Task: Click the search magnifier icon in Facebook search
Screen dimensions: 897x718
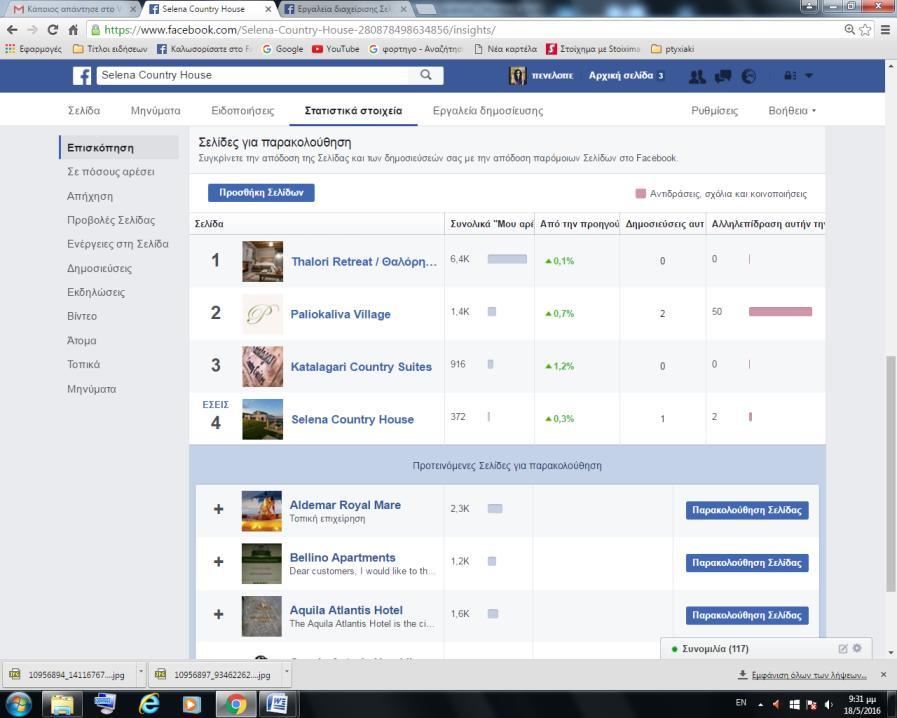Action: coord(426,75)
